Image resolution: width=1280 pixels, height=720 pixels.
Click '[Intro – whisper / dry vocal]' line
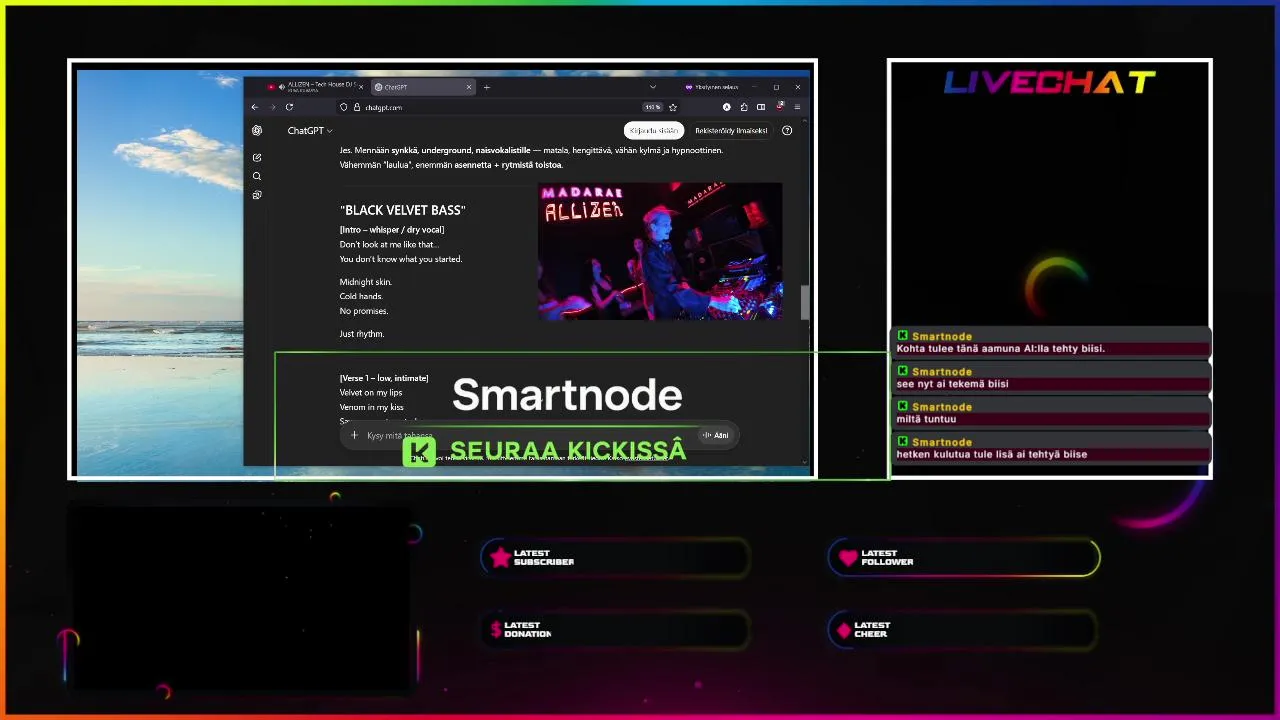(x=392, y=230)
